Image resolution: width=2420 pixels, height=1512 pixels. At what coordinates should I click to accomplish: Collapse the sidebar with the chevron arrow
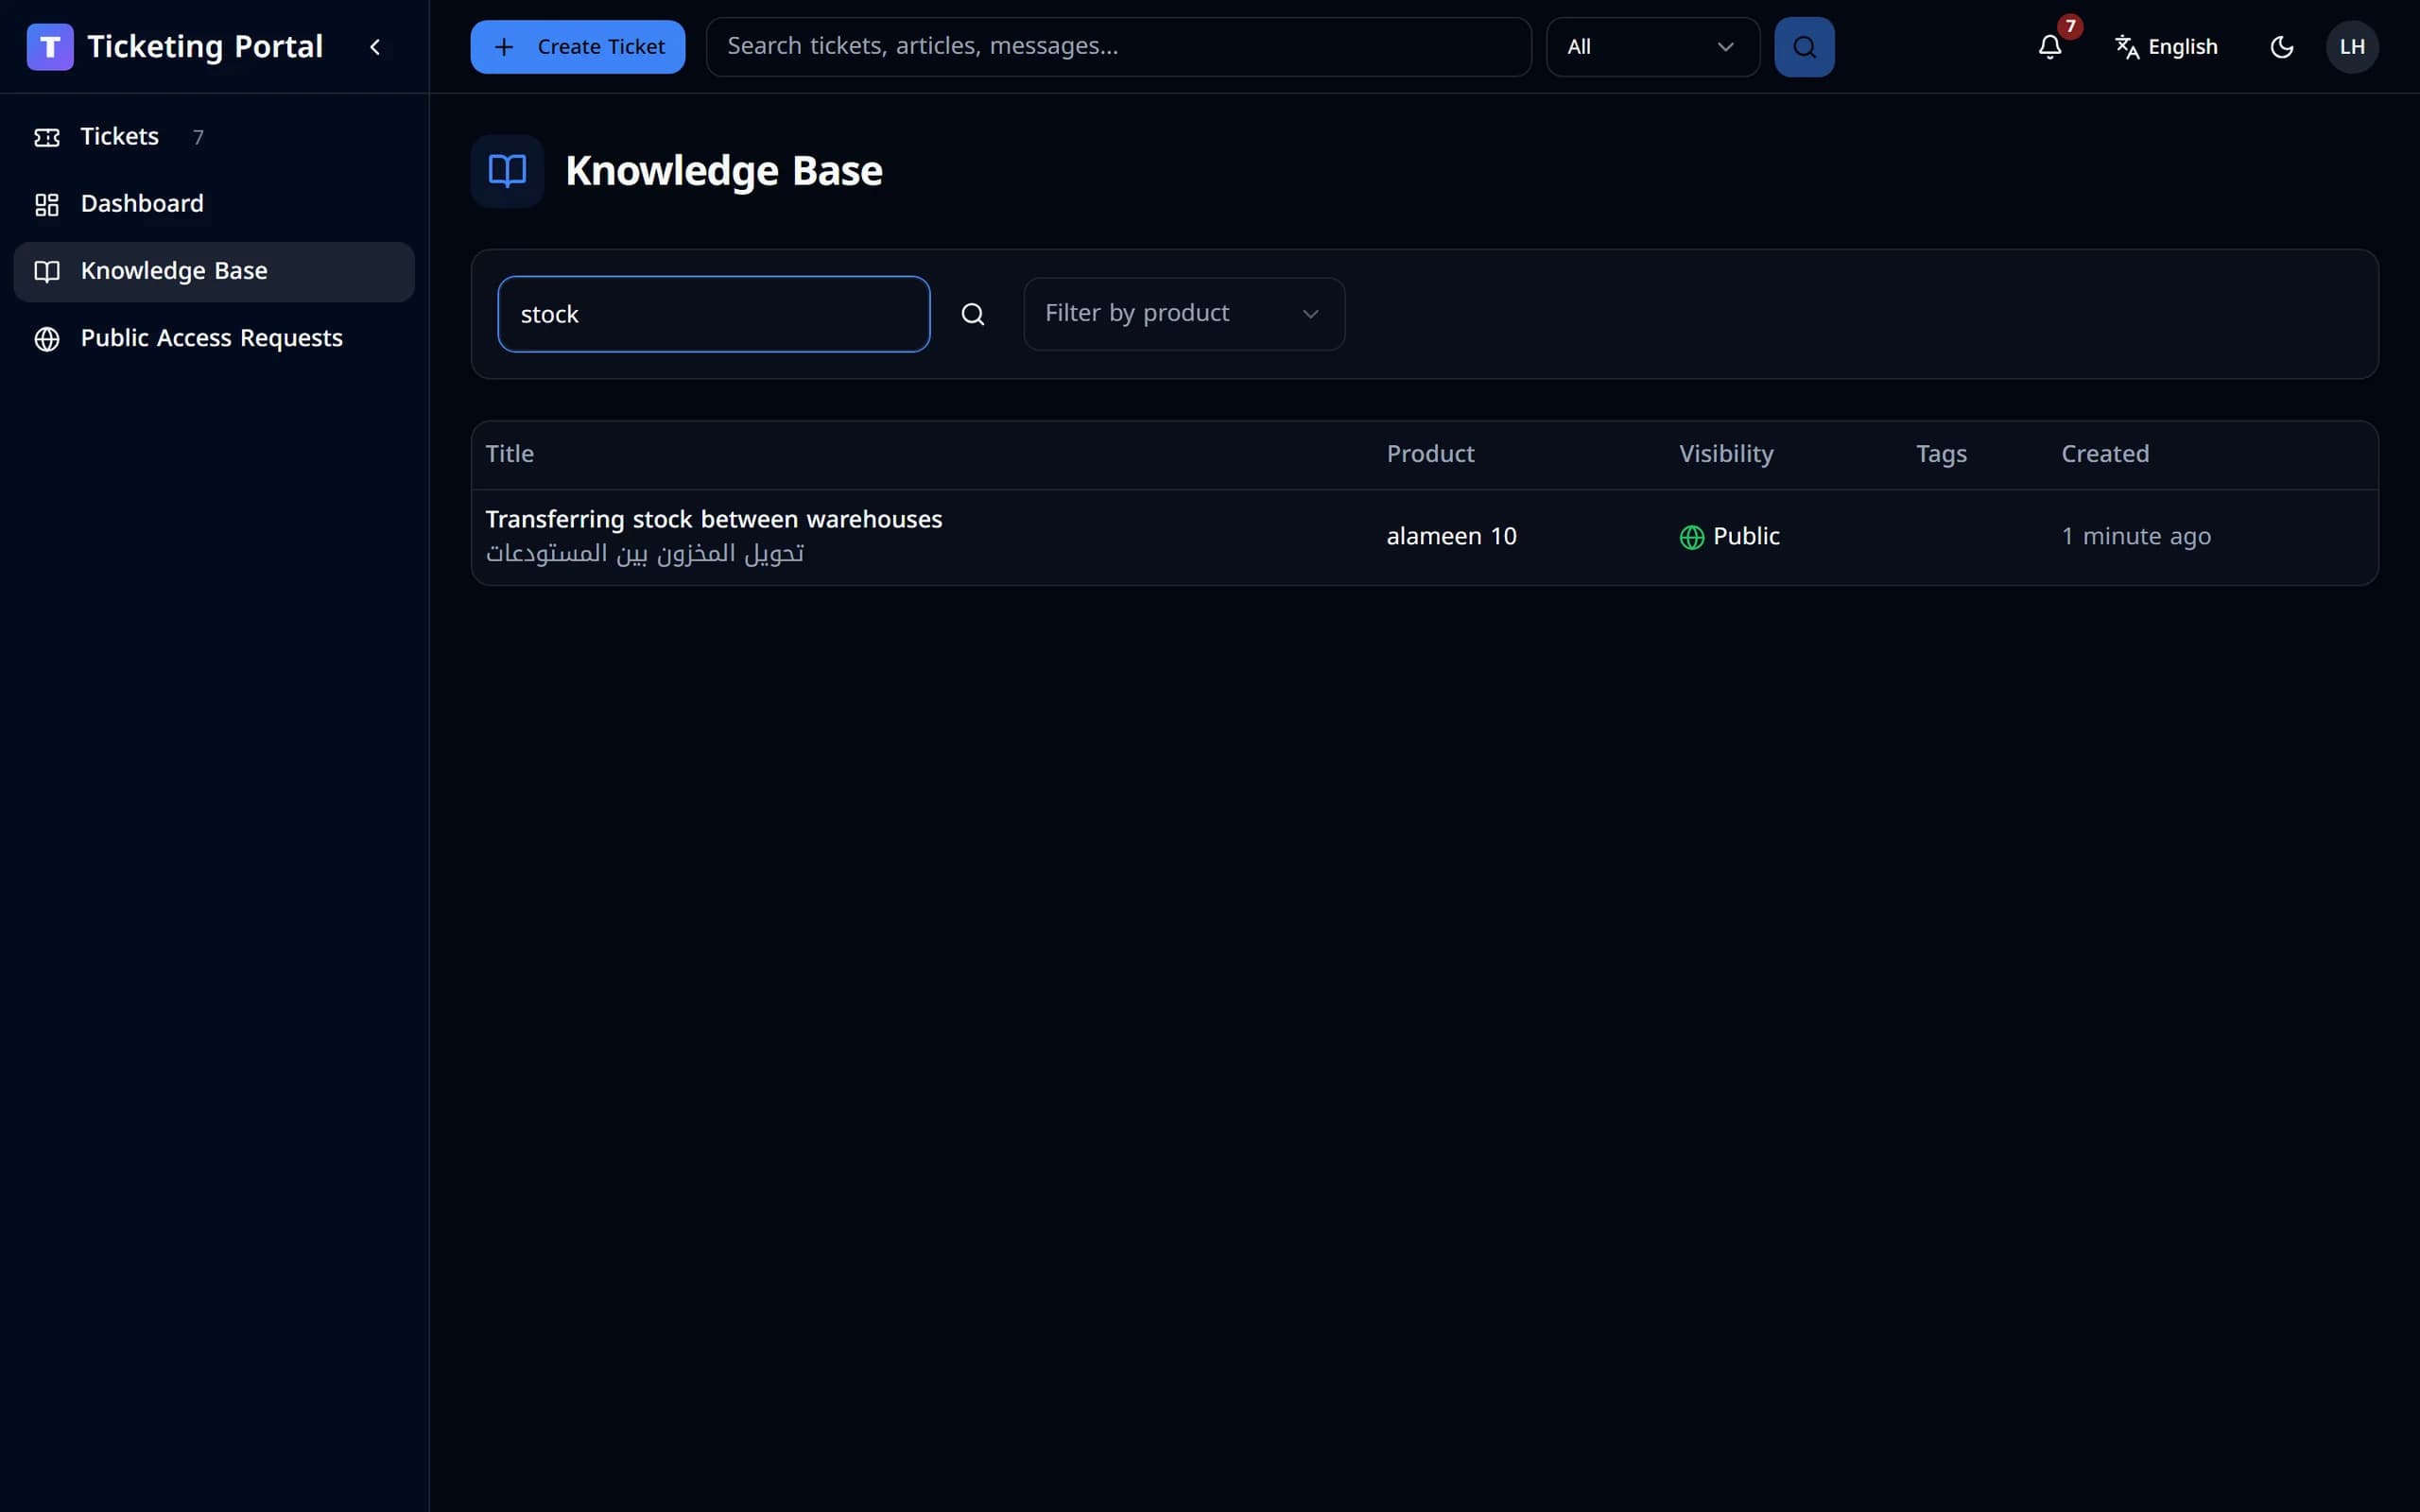(375, 47)
